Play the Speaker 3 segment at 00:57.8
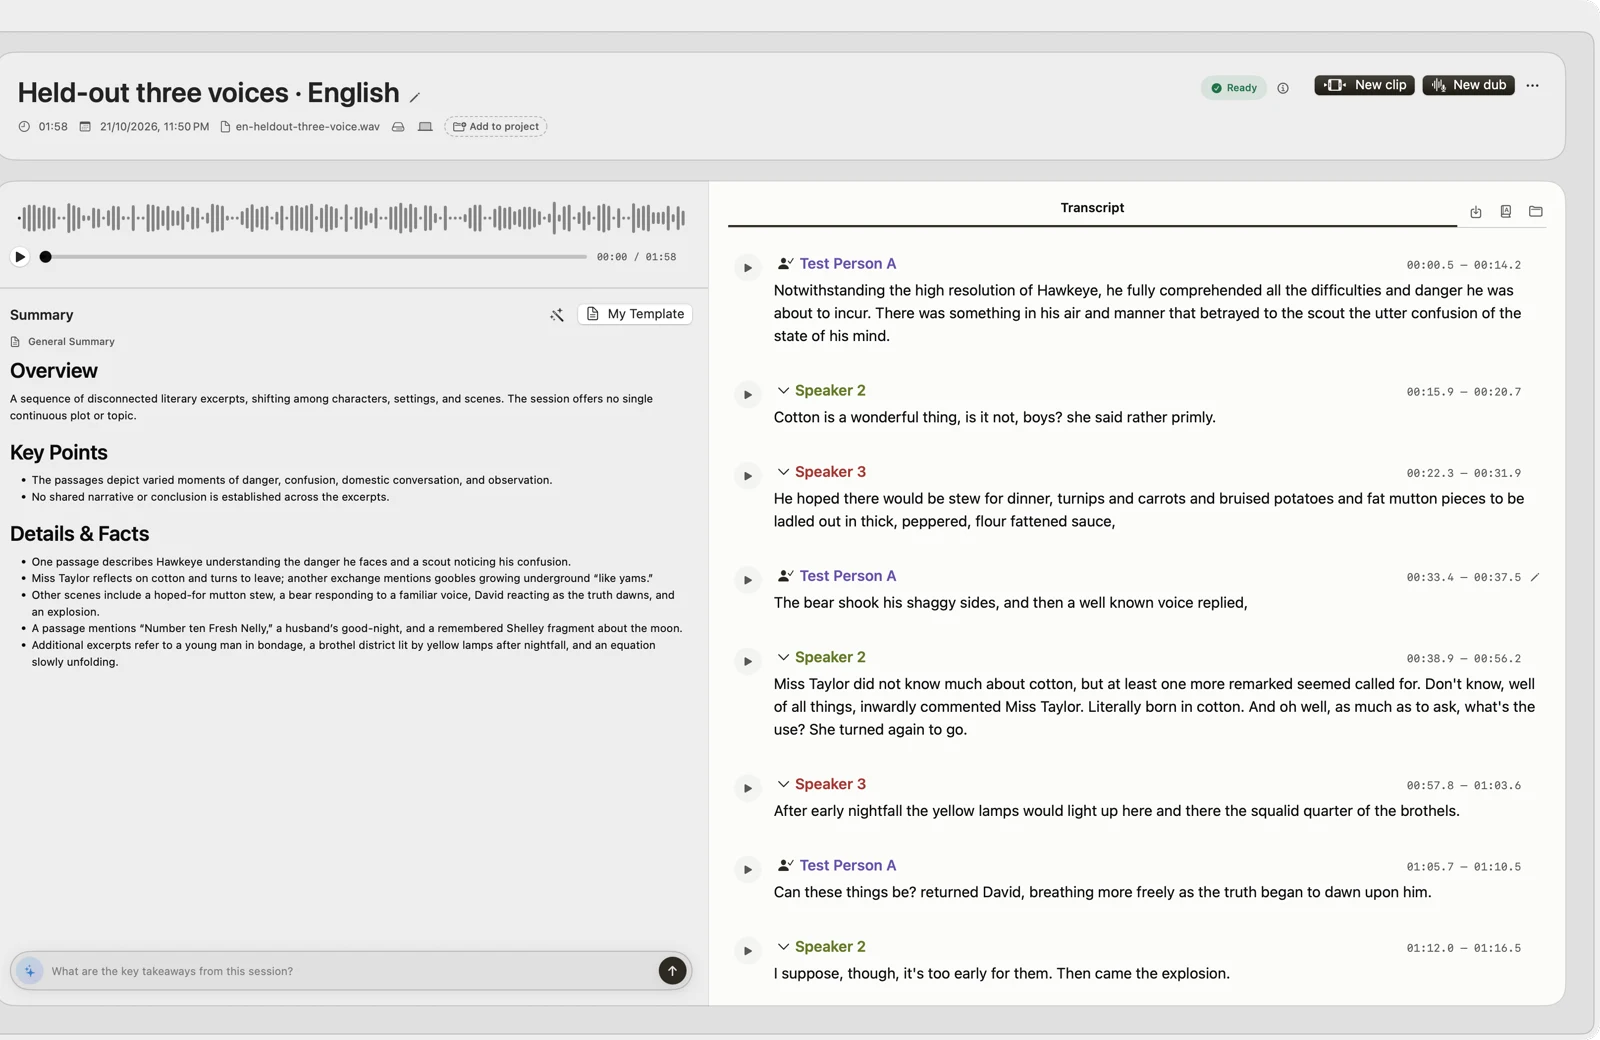This screenshot has width=1600, height=1040. click(748, 788)
